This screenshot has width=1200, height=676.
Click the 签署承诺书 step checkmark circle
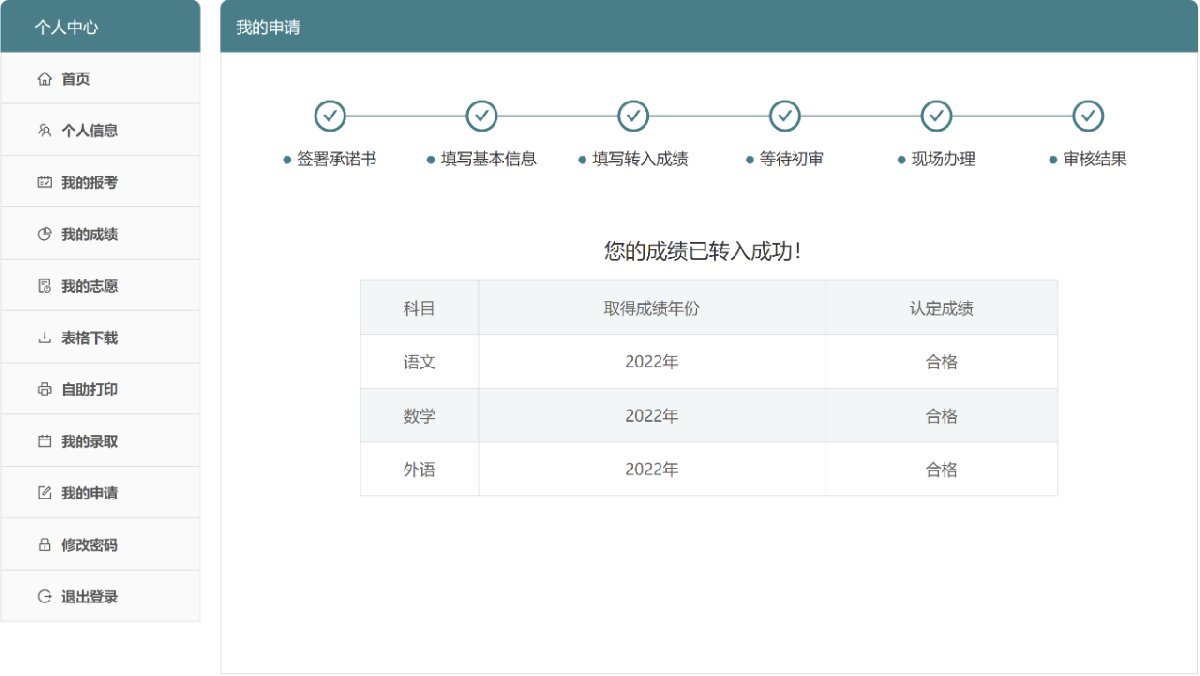pyautogui.click(x=330, y=116)
